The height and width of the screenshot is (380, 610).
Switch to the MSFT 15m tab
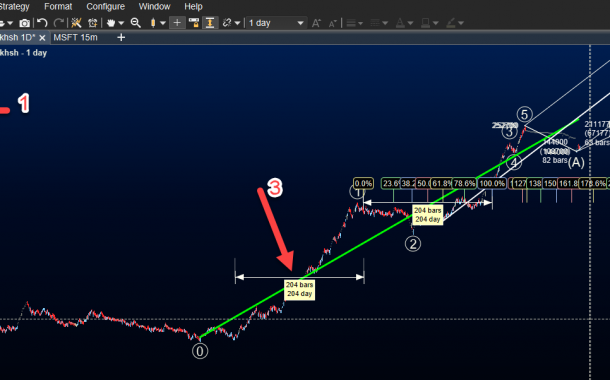75,38
